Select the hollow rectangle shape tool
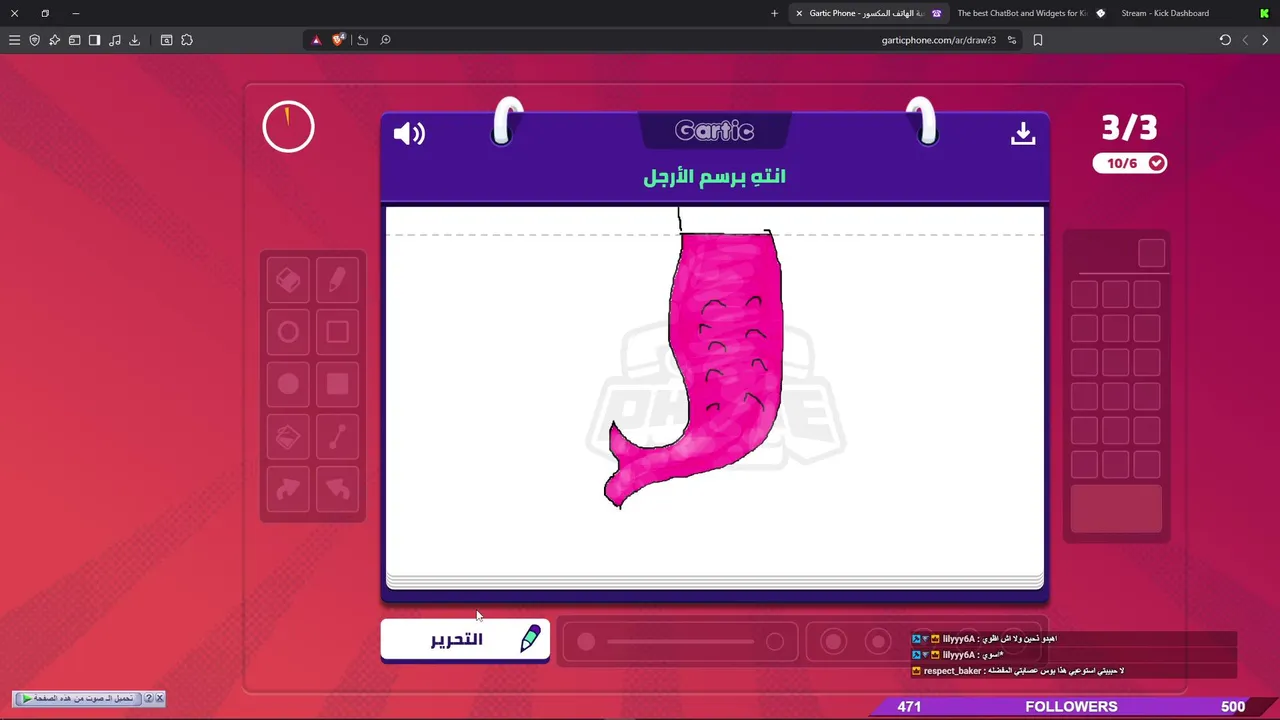This screenshot has height=720, width=1280. (338, 332)
